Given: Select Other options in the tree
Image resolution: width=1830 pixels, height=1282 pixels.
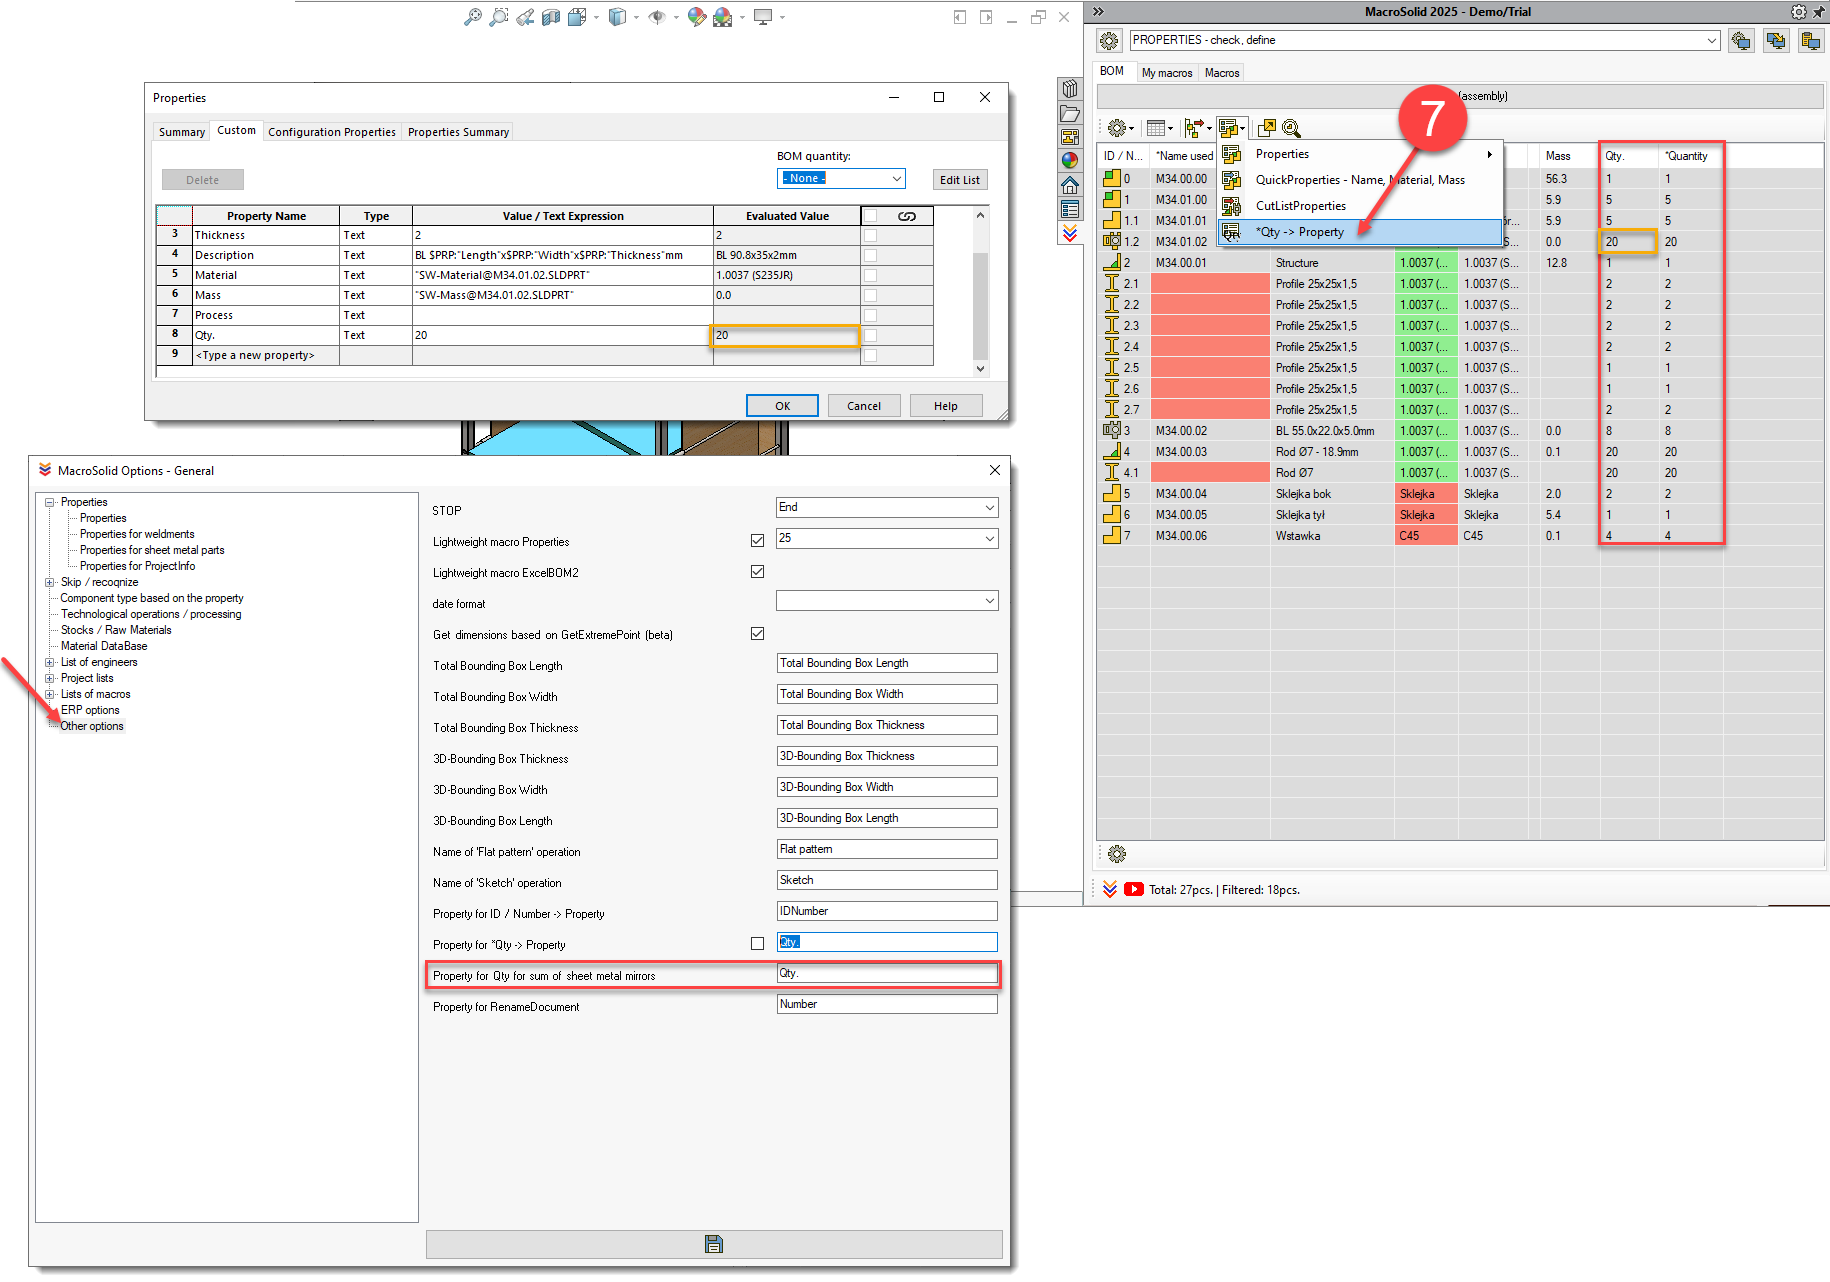Looking at the screenshot, I should point(92,726).
